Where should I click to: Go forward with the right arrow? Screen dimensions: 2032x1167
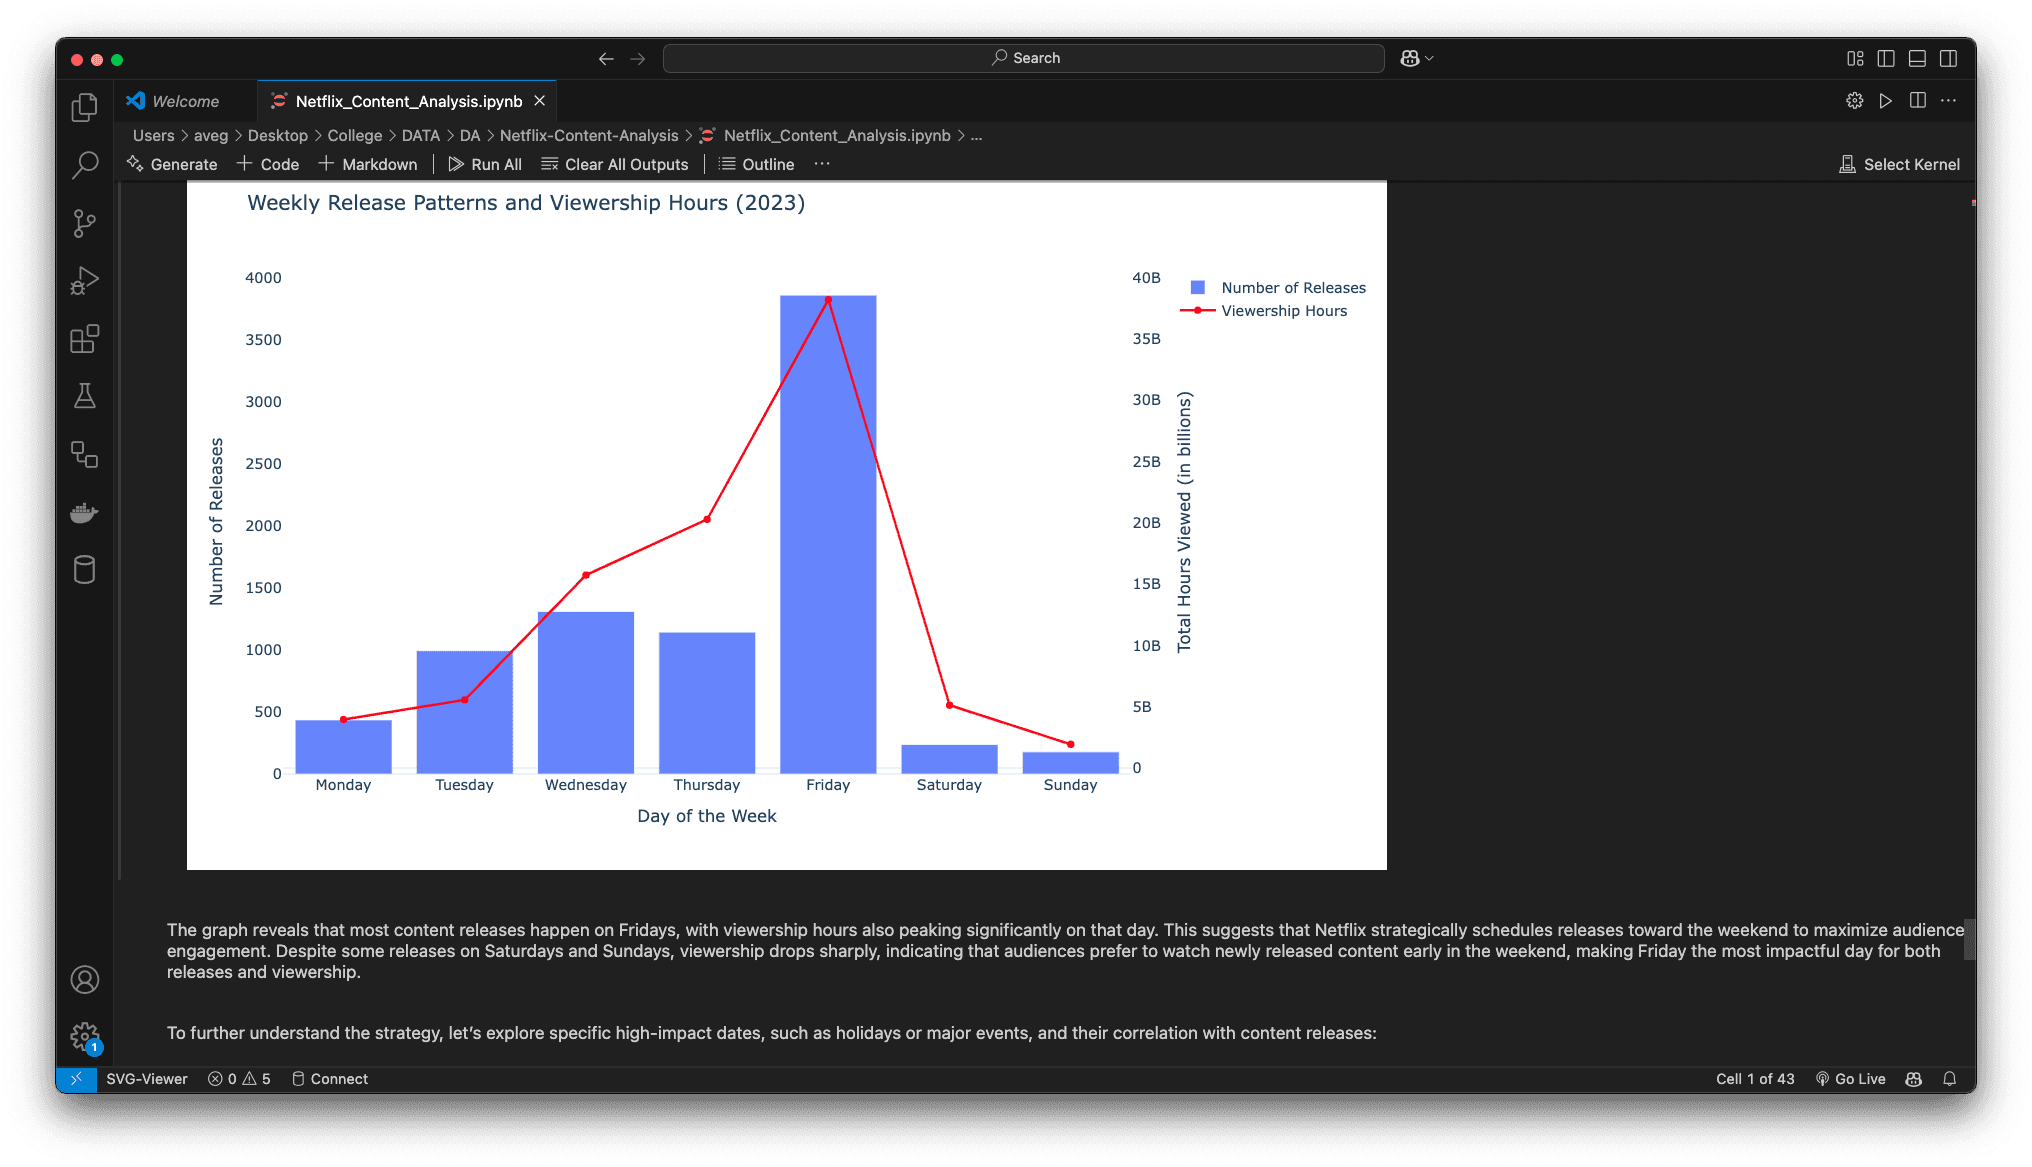[638, 59]
